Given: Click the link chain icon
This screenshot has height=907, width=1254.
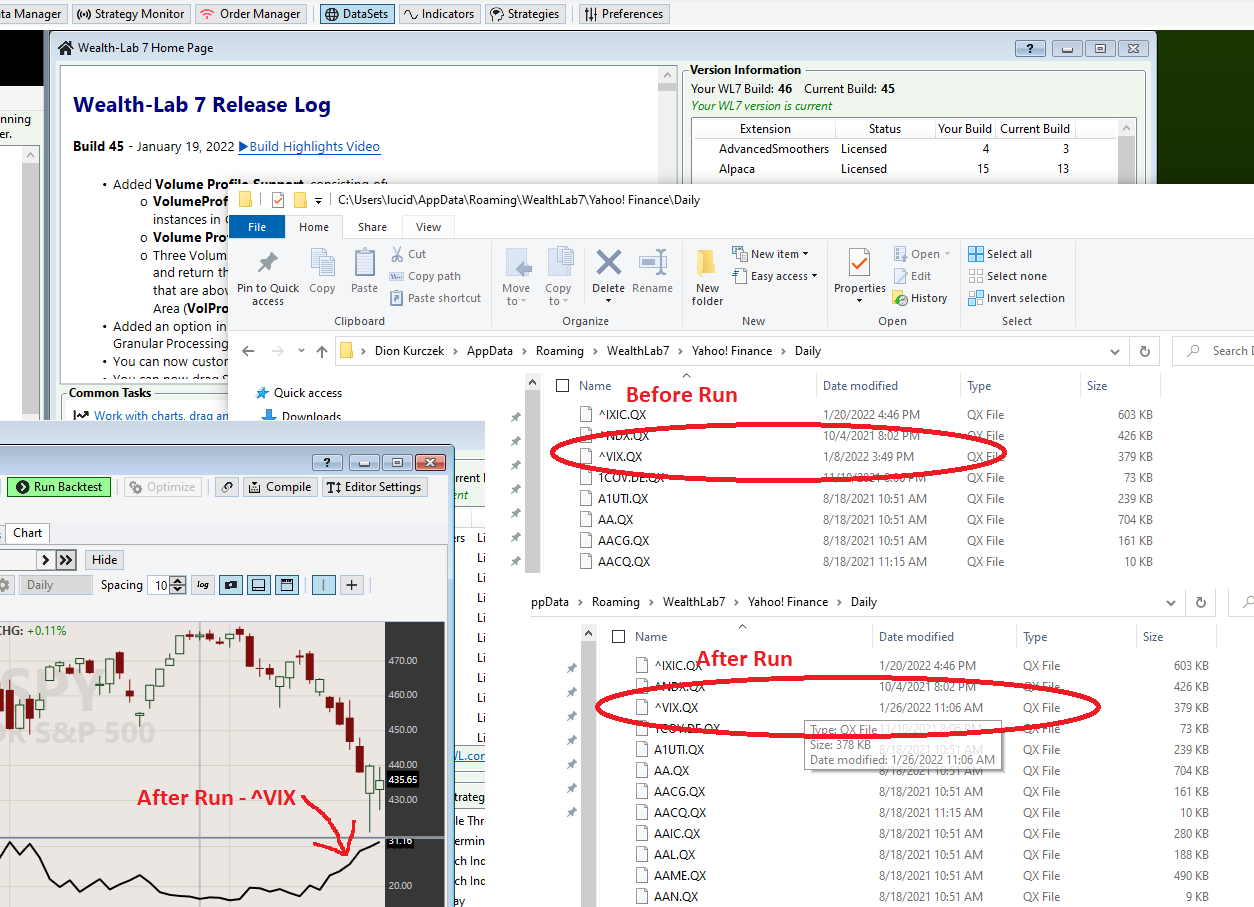Looking at the screenshot, I should click(228, 487).
